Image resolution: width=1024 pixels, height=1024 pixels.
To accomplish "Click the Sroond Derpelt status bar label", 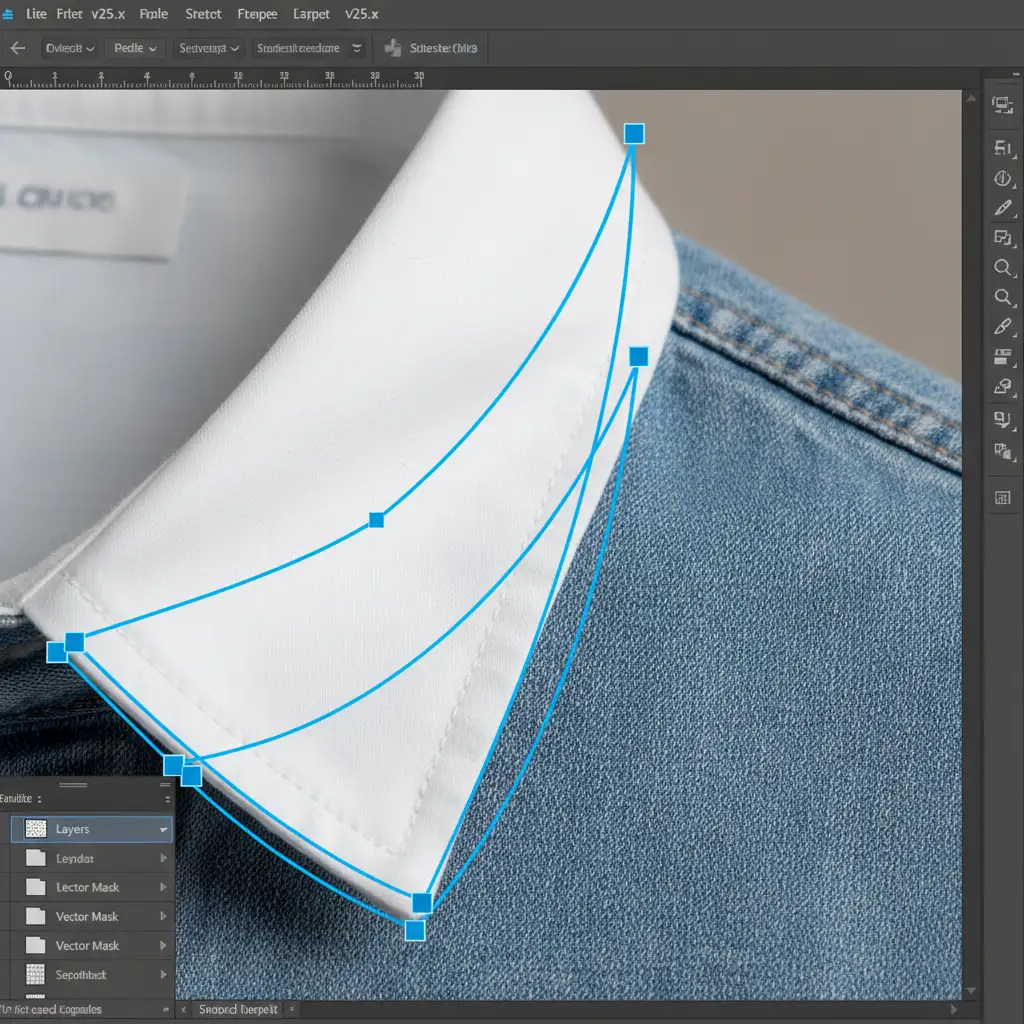I will coord(239,1010).
